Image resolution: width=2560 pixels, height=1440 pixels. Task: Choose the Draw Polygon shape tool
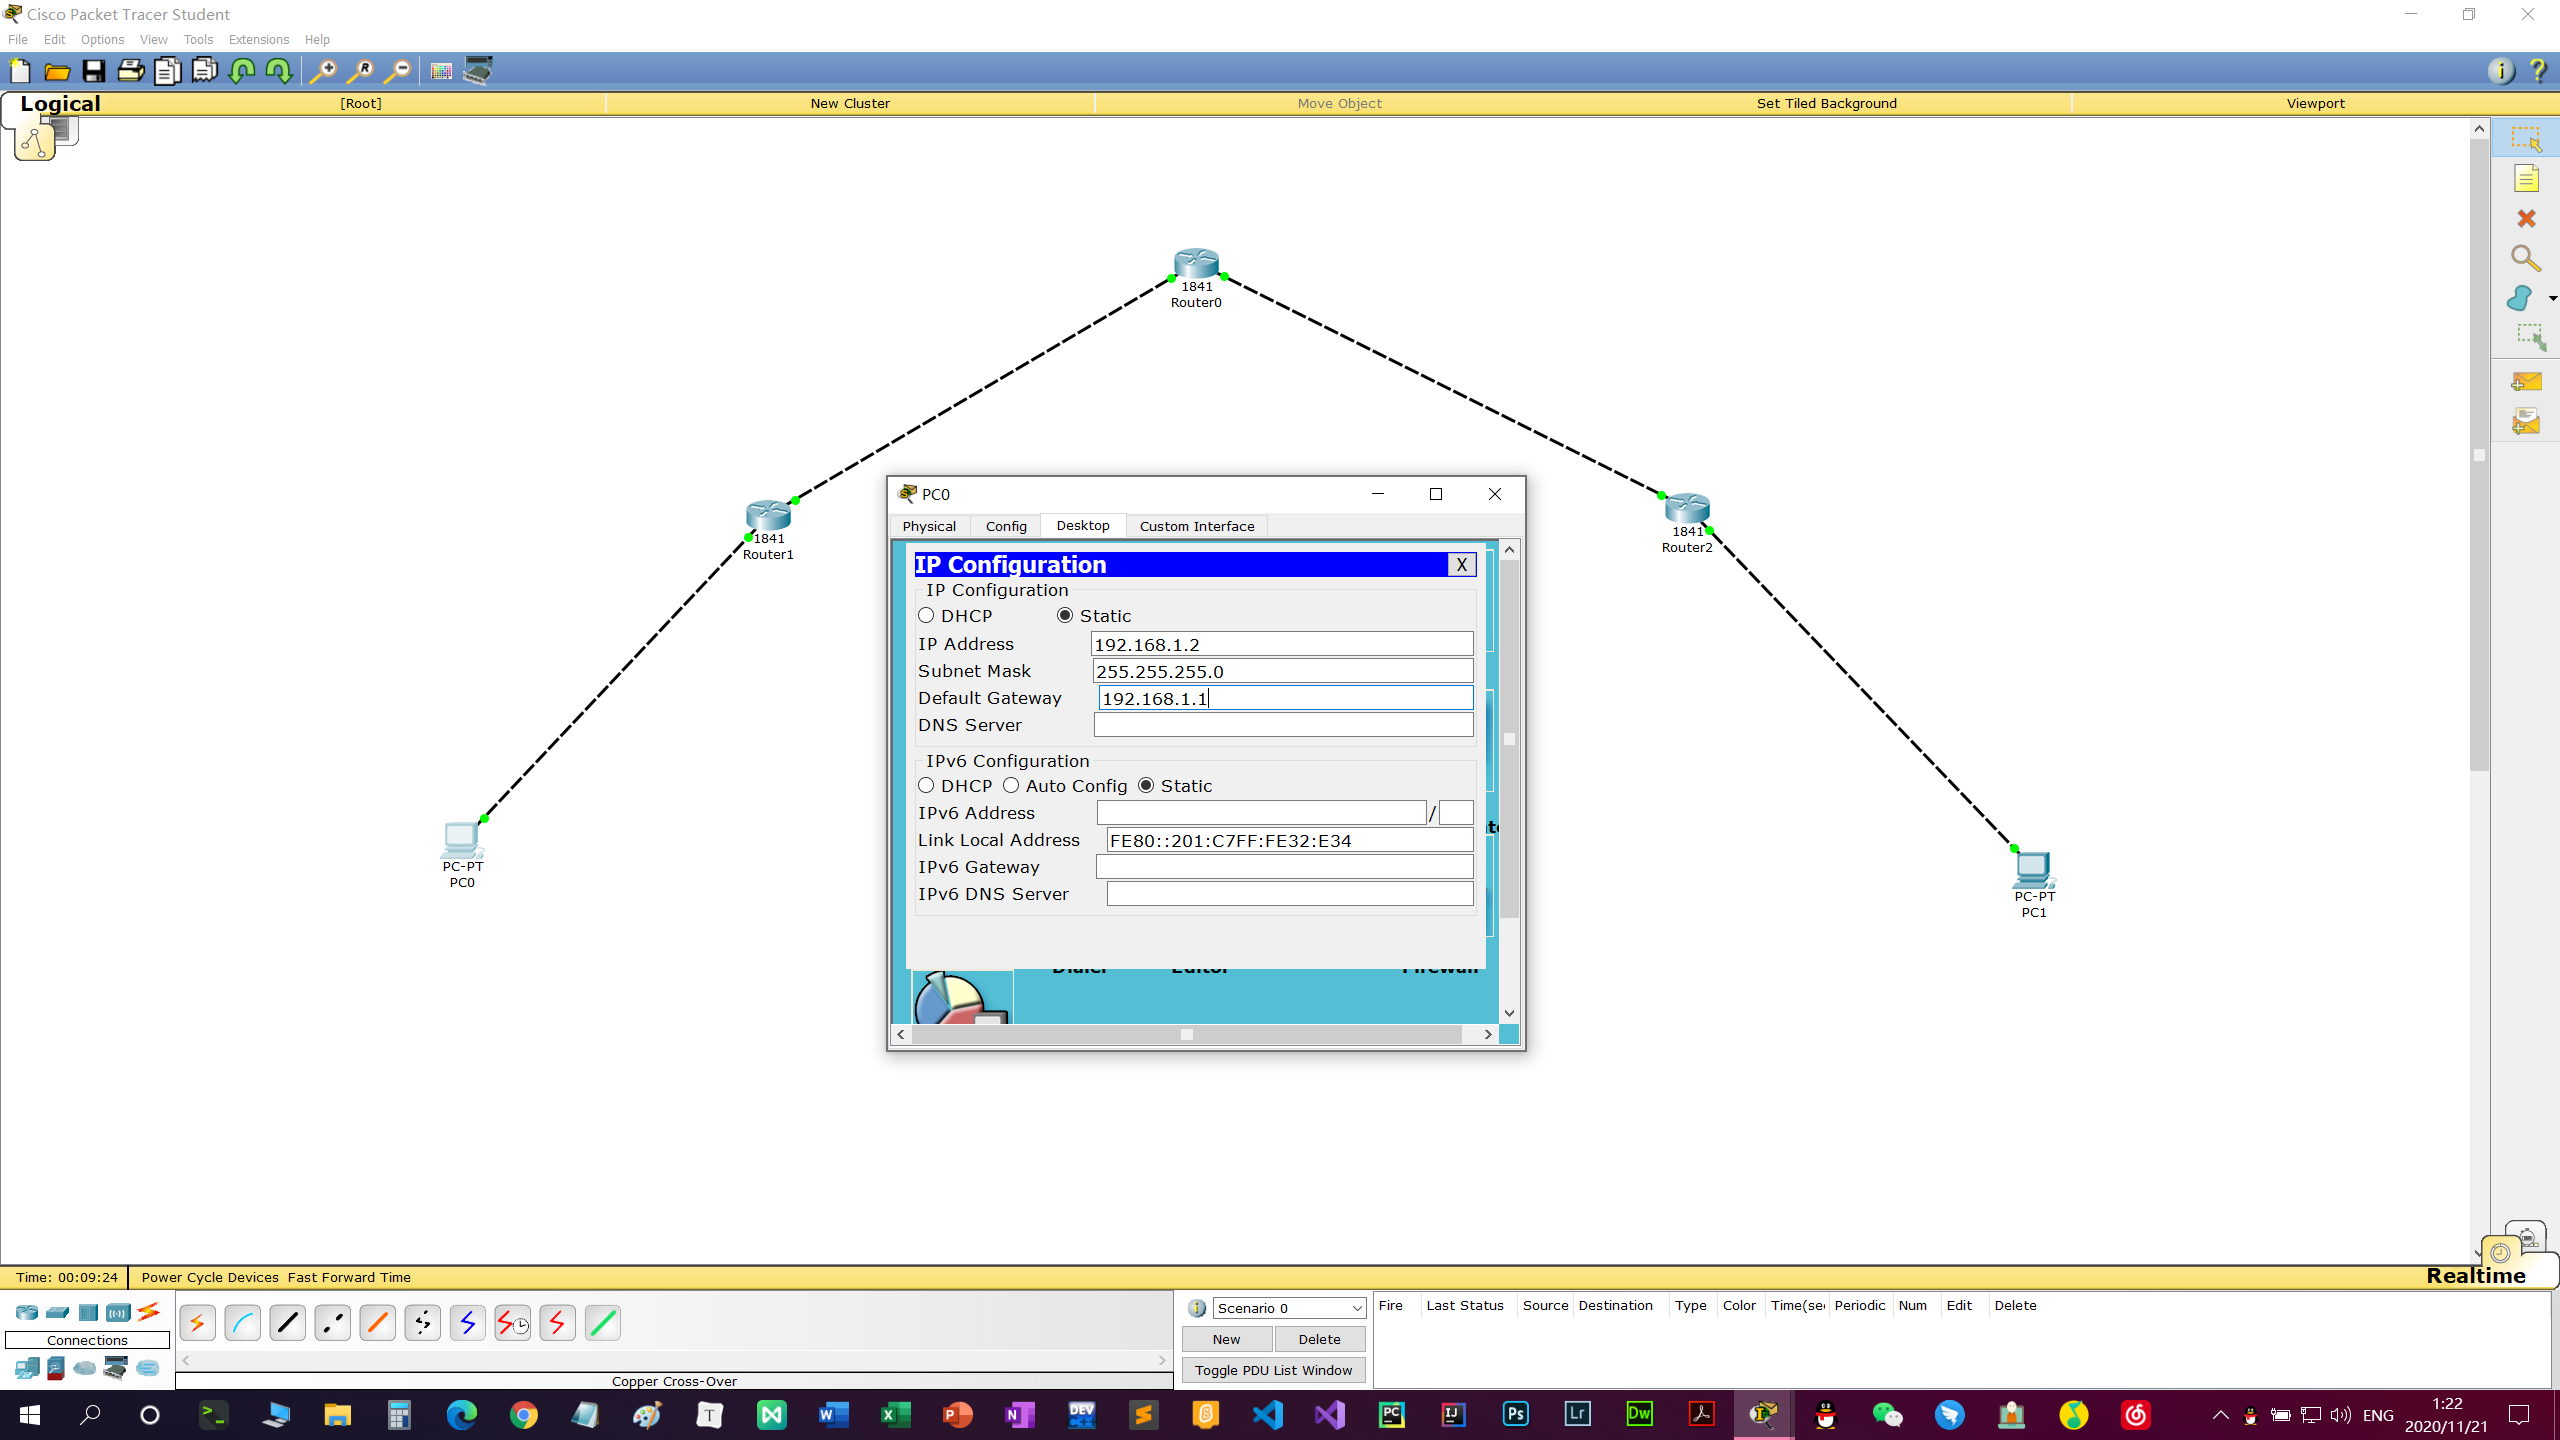tap(2520, 298)
